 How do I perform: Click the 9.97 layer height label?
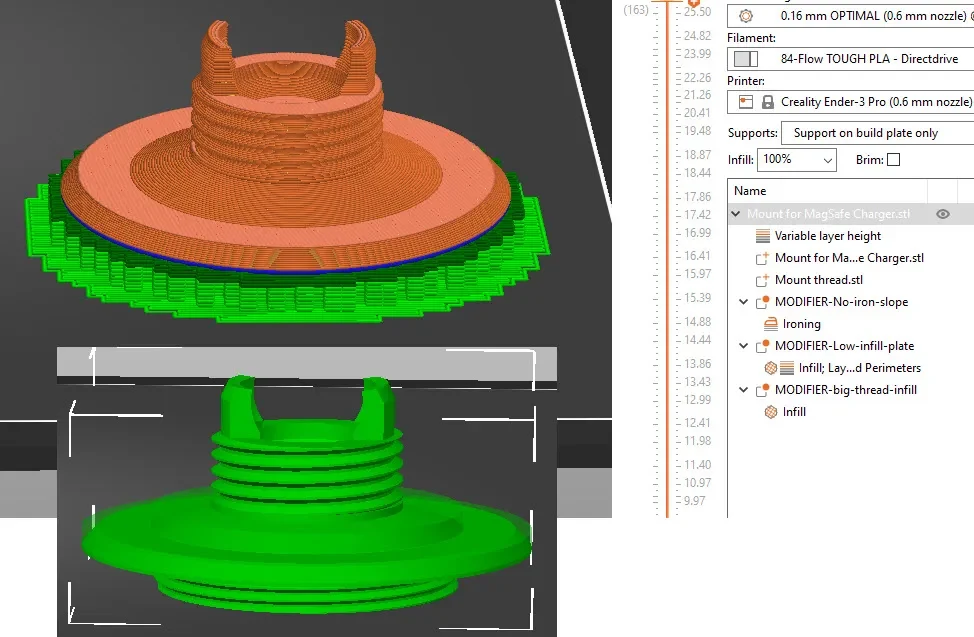click(x=694, y=501)
